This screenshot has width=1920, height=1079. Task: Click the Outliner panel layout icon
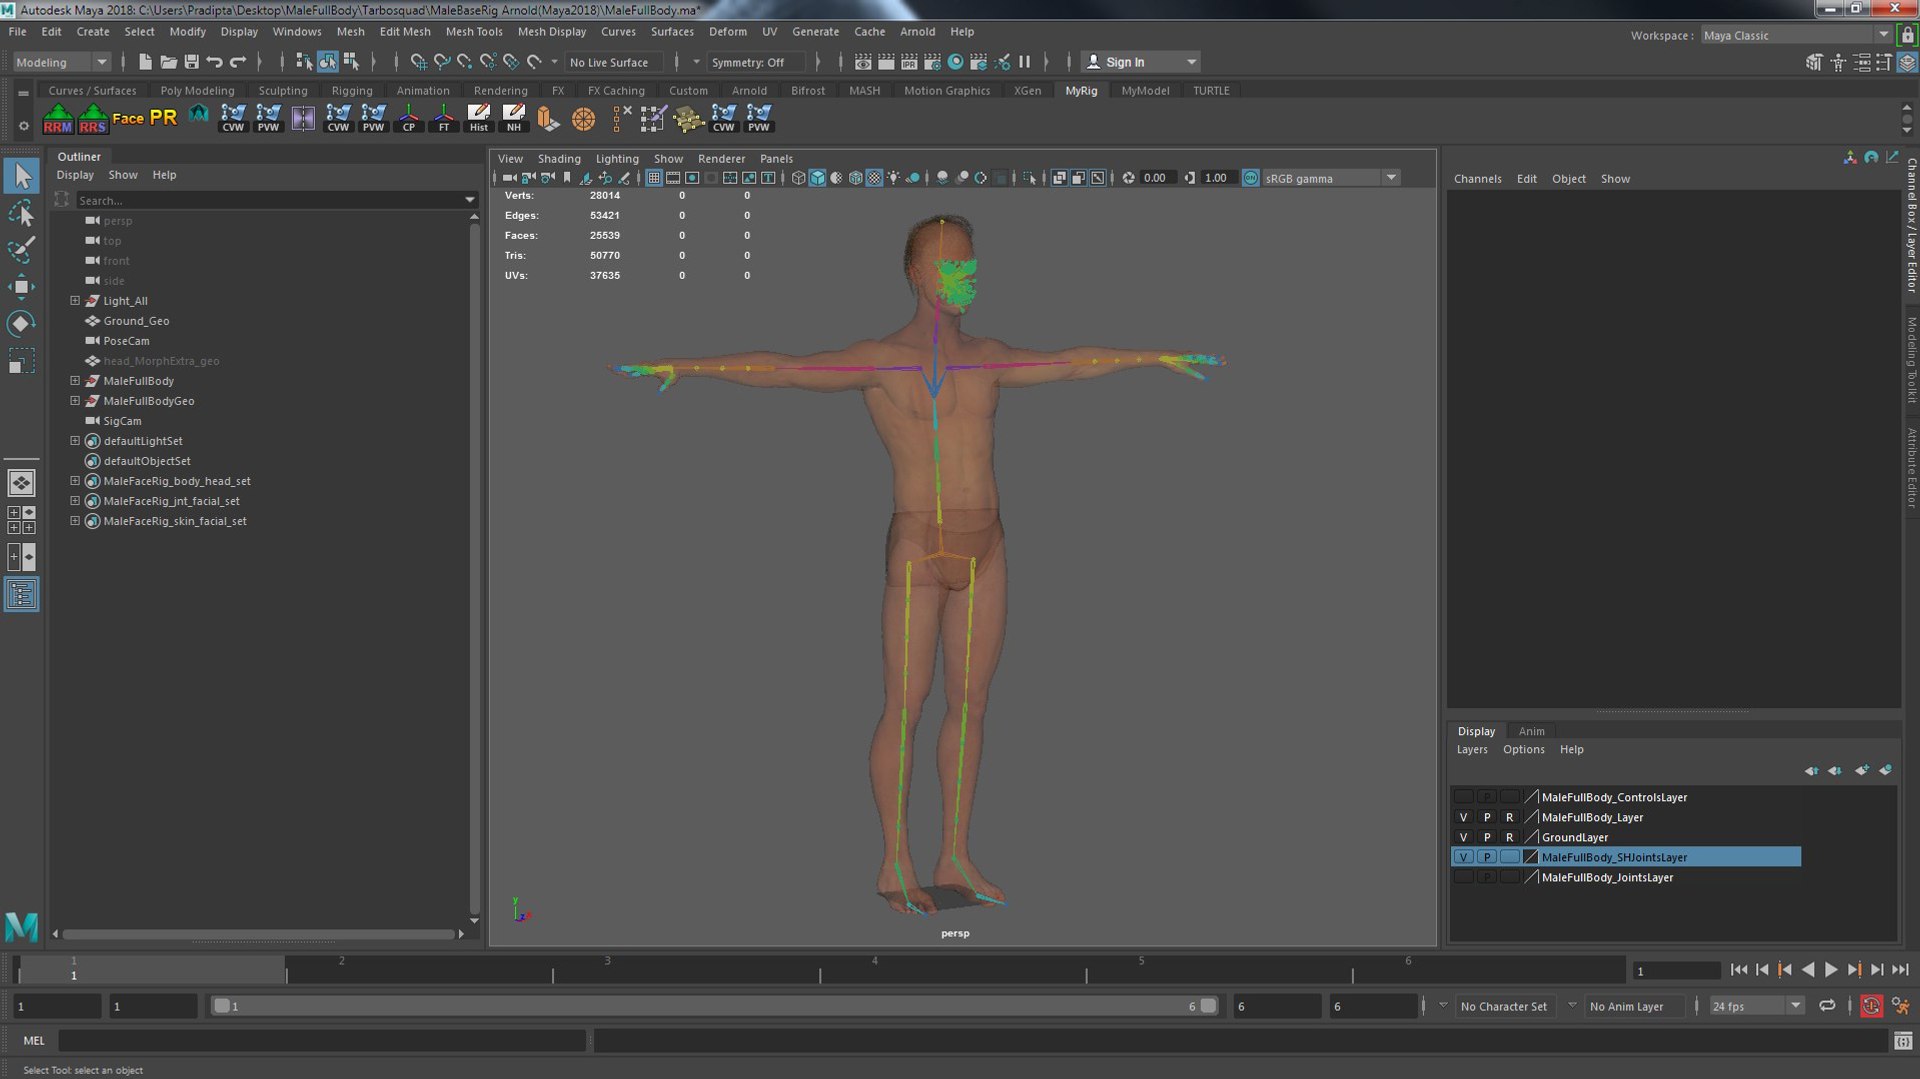[21, 595]
